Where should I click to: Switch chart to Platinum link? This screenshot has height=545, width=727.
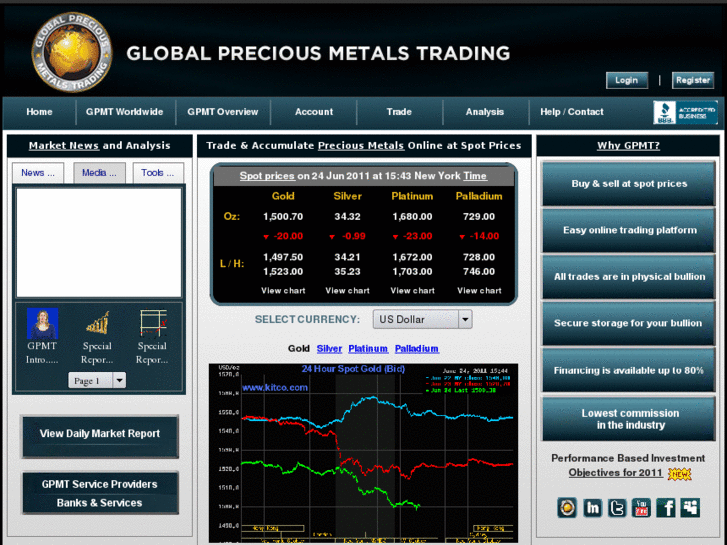pos(368,349)
